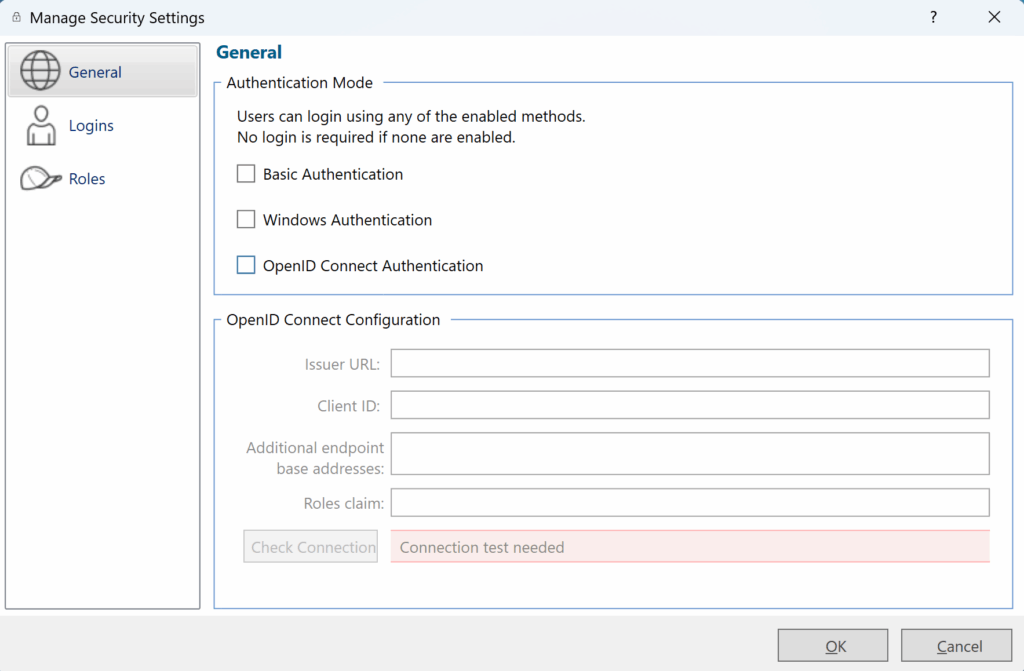Select the globe icon for General settings
Image resolution: width=1024 pixels, height=671 pixels.
coord(40,70)
